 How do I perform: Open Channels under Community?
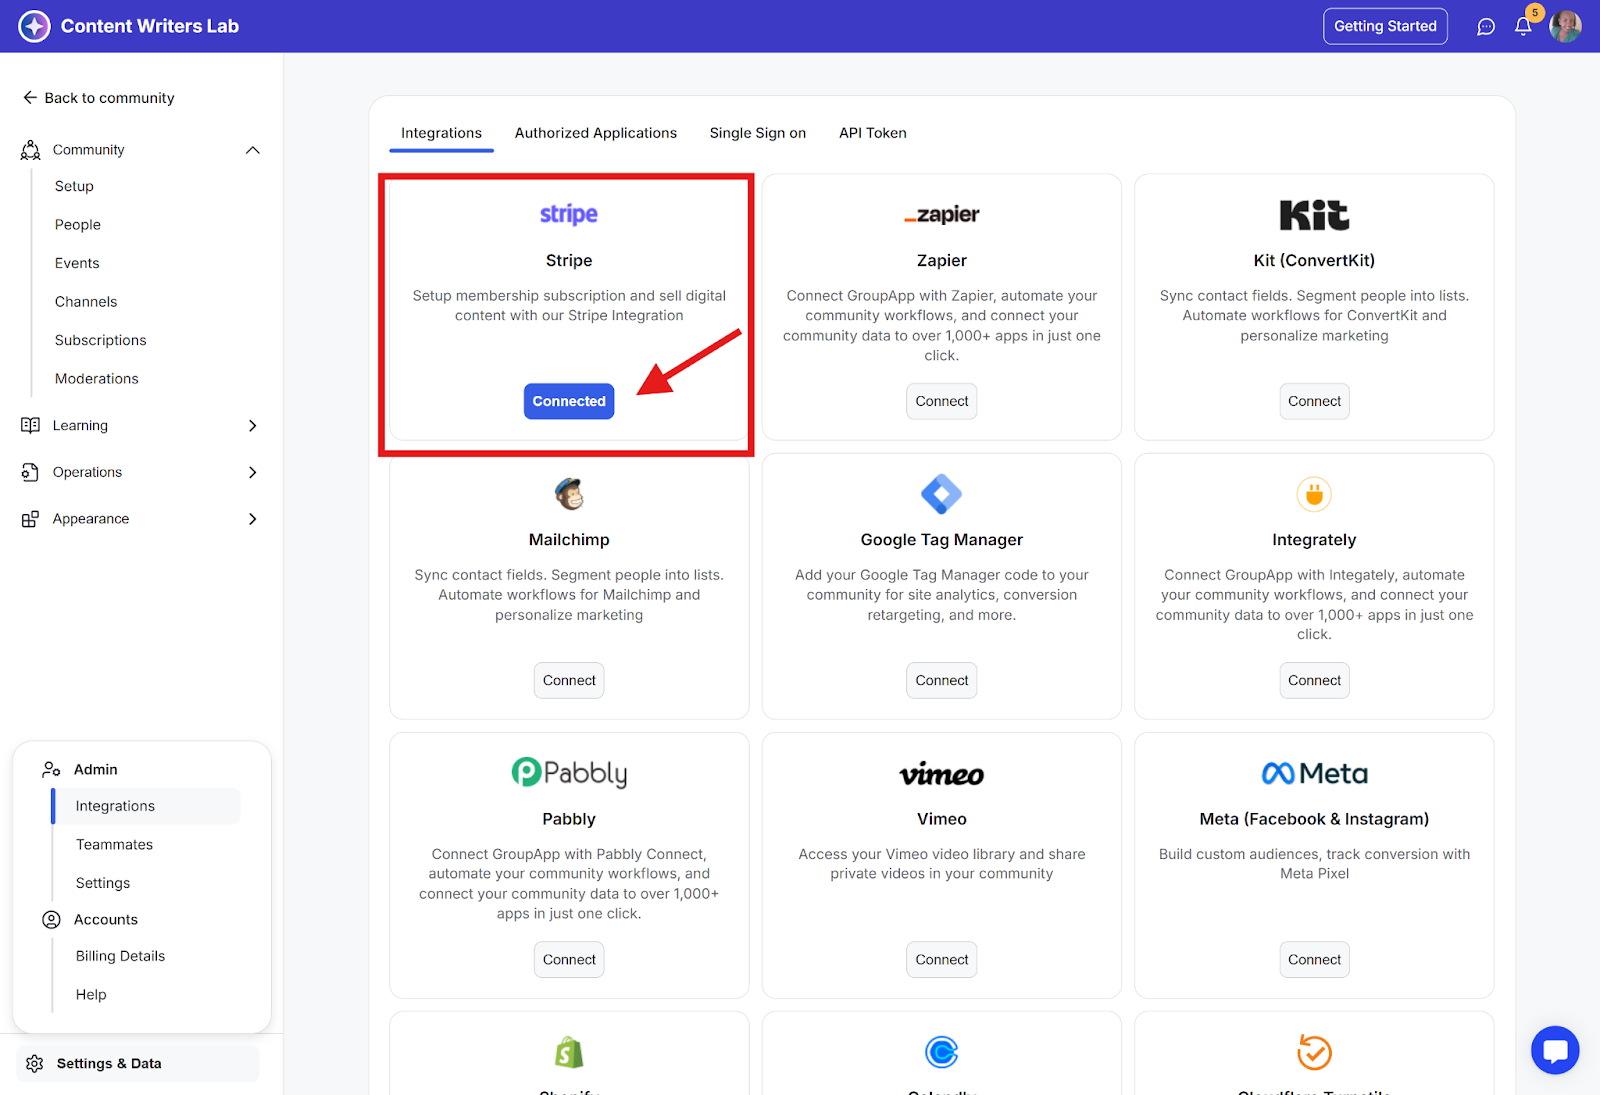point(86,302)
